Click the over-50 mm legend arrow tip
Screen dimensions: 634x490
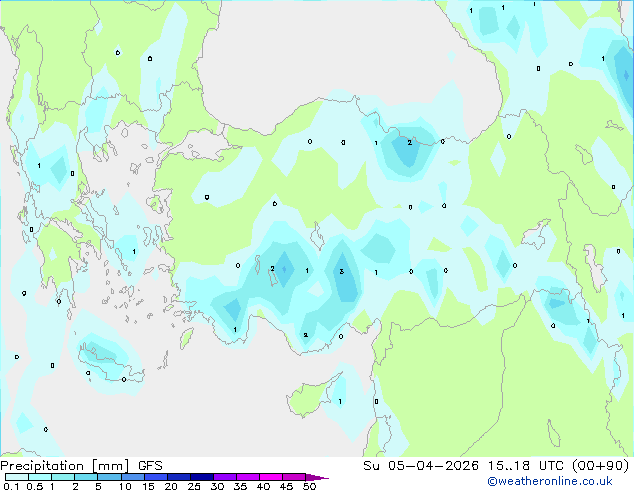click(317, 477)
